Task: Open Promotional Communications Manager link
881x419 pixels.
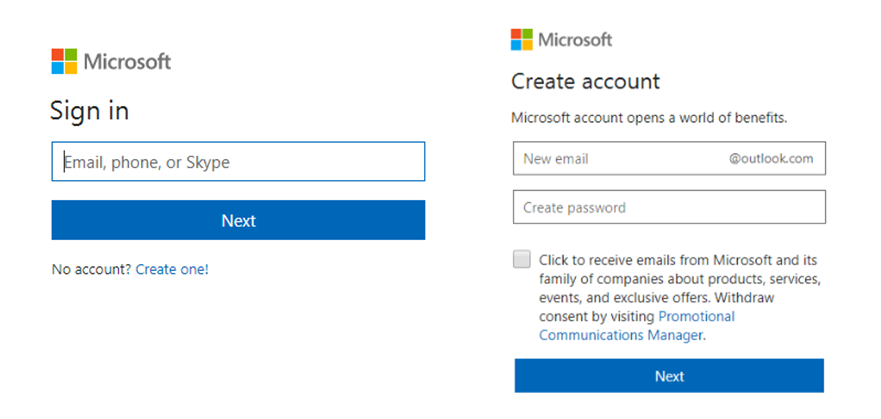Action: coord(637,326)
